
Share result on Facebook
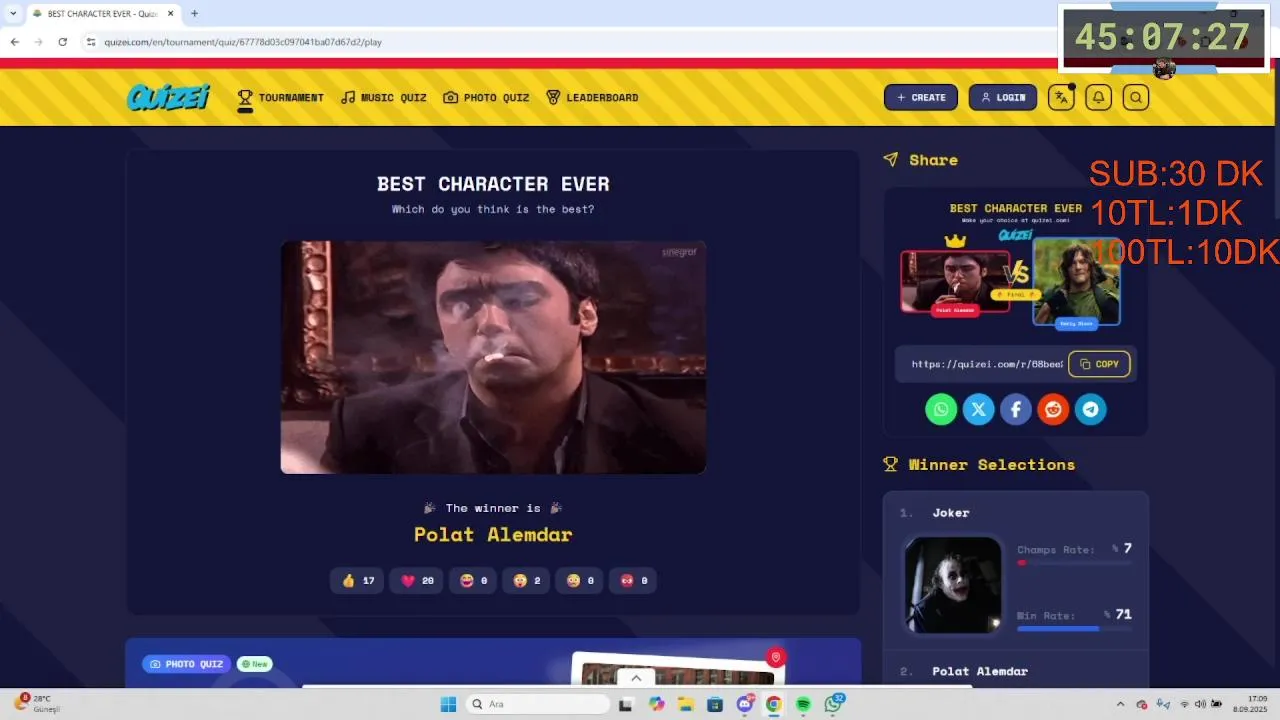[1016, 409]
